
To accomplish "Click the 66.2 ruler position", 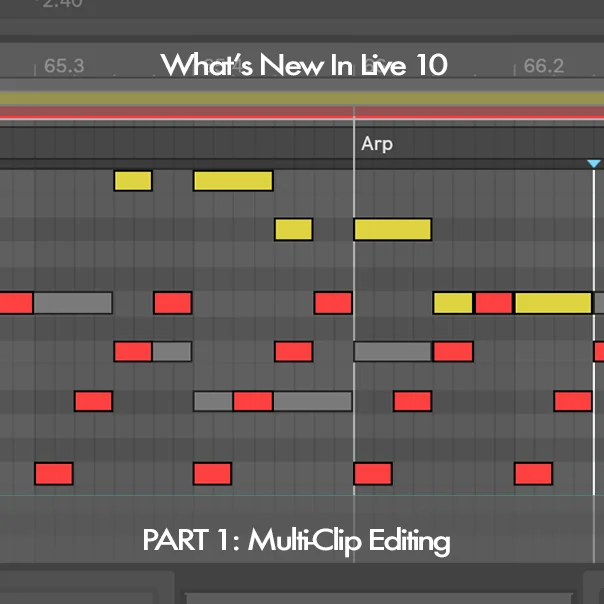I will [544, 66].
